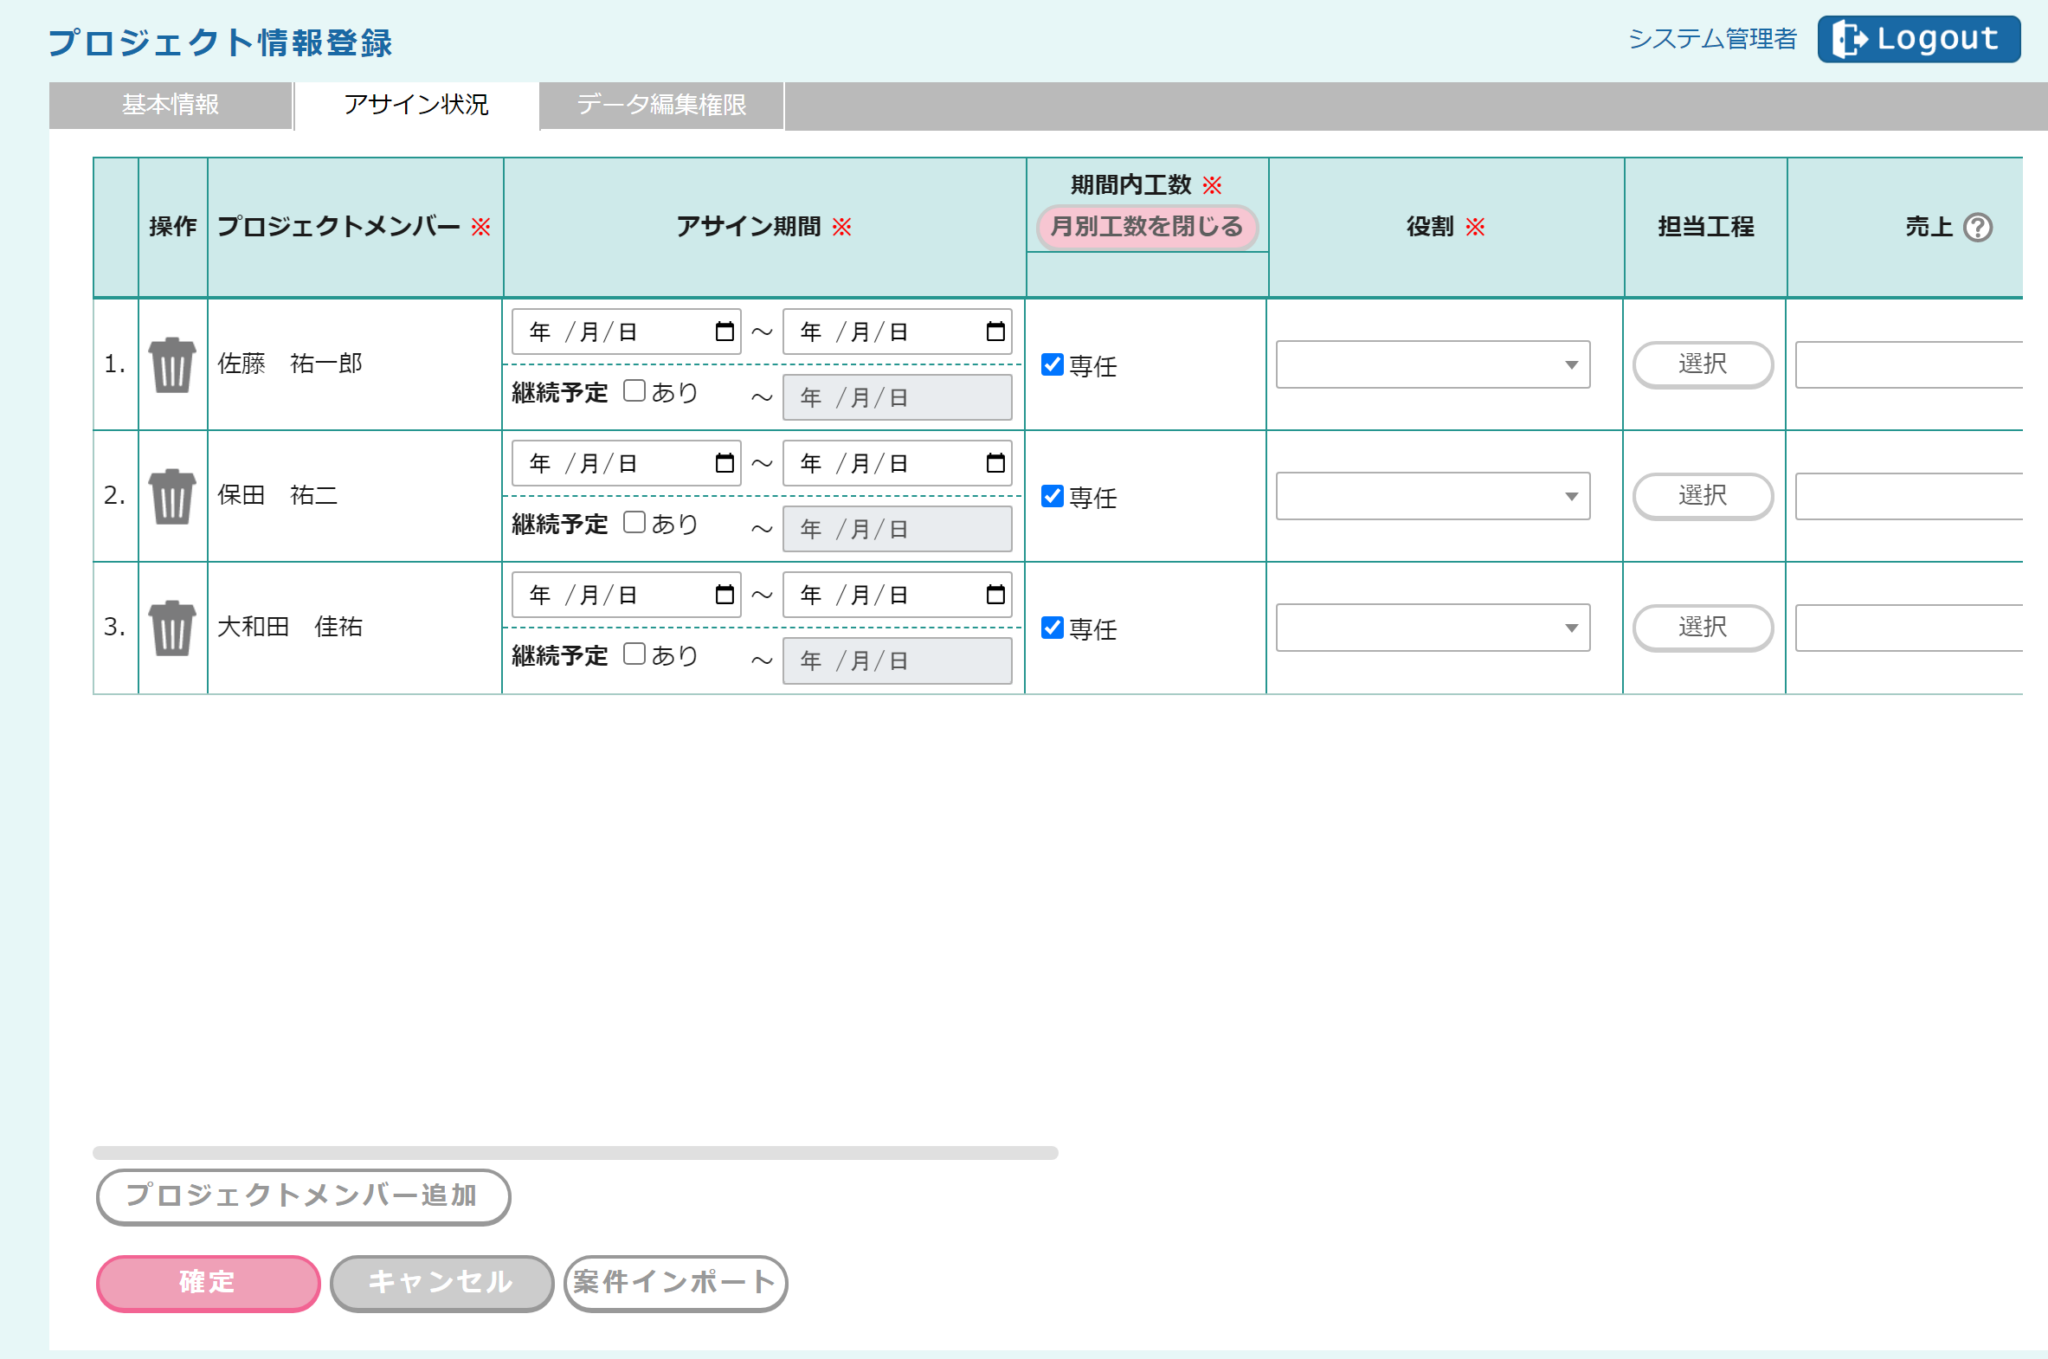2048x1359 pixels.
Task: Uncheck 専任 for 佐藤 祐一郎
Action: click(1052, 365)
